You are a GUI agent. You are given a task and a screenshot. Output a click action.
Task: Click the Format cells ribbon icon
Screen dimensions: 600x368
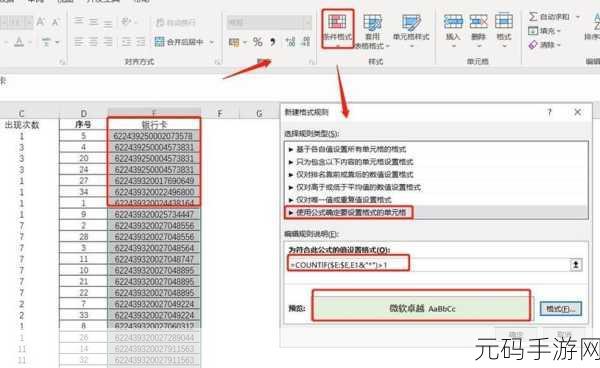(x=504, y=22)
